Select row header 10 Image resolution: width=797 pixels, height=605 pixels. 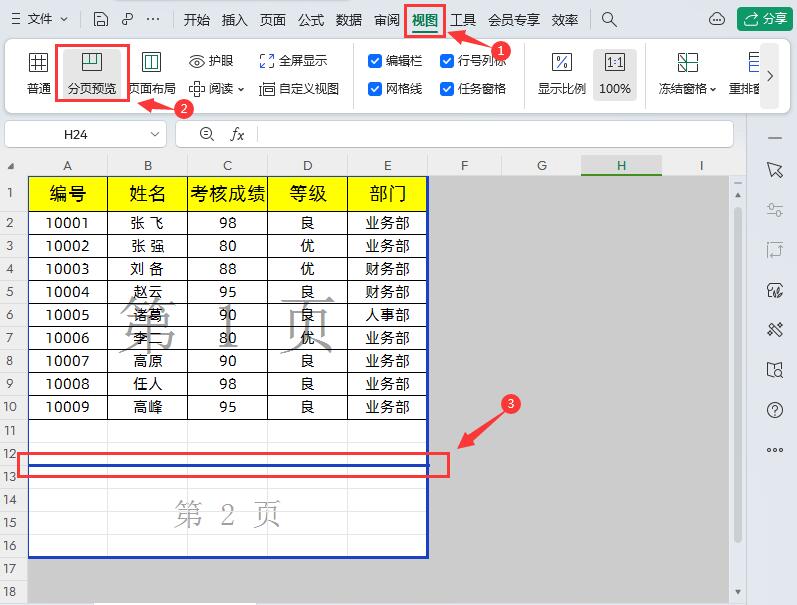(x=10, y=407)
